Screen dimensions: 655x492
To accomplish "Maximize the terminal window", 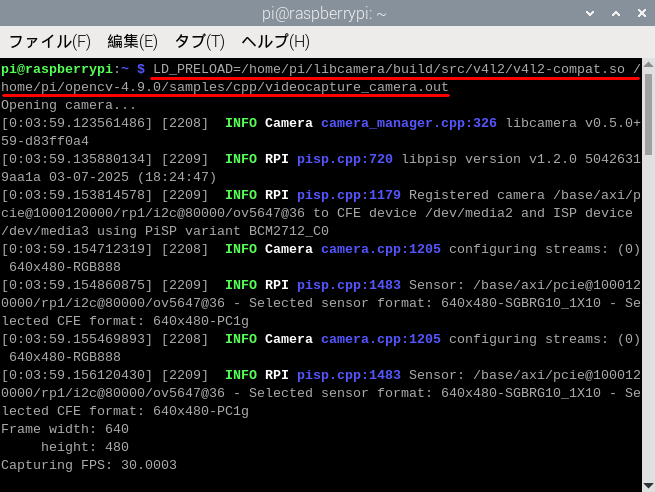I will coord(616,13).
